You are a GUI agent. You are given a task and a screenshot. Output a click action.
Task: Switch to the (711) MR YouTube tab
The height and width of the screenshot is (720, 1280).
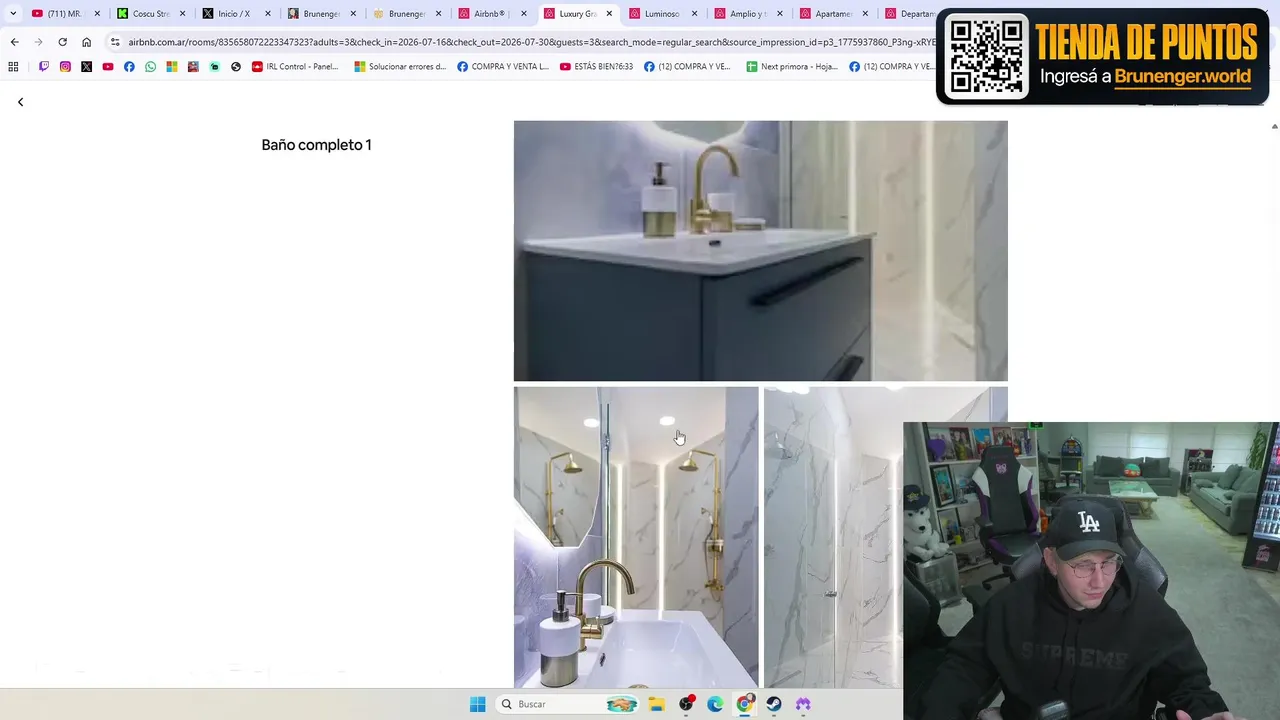tap(66, 14)
